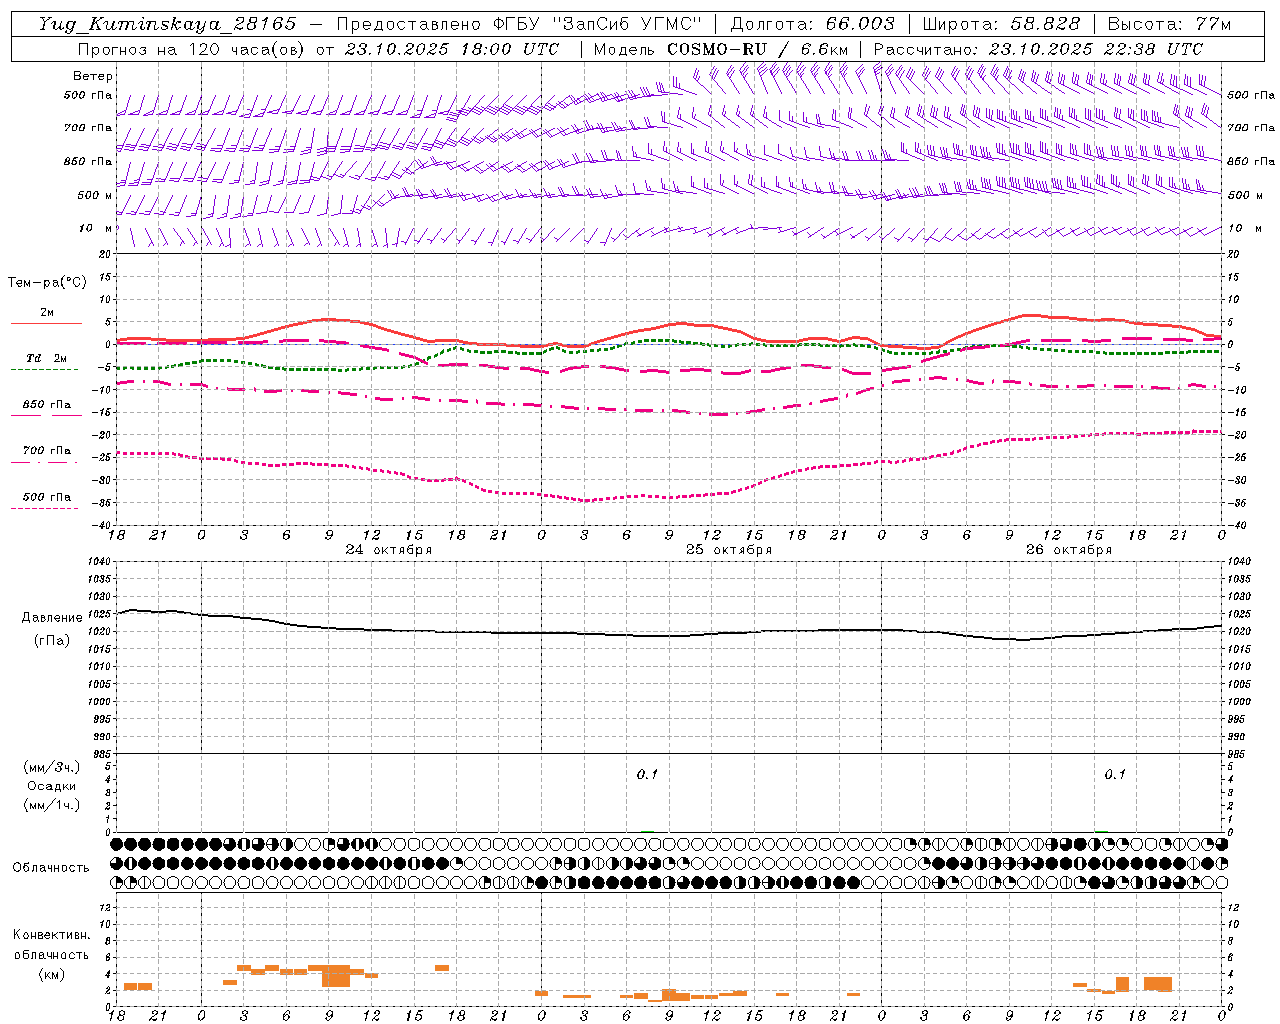1280x1024 pixels.
Task: Click the left 500 гПа wind level label
Action: [88, 95]
